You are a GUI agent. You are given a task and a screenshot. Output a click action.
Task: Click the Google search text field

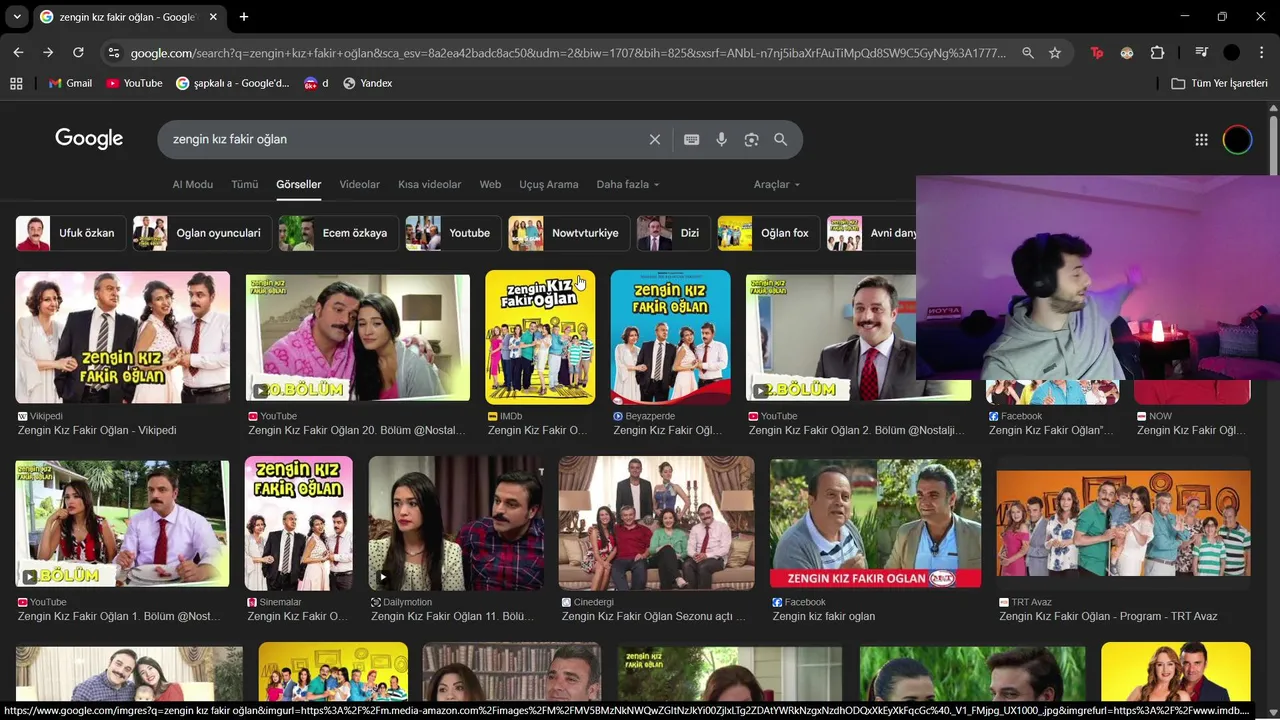(x=405, y=140)
